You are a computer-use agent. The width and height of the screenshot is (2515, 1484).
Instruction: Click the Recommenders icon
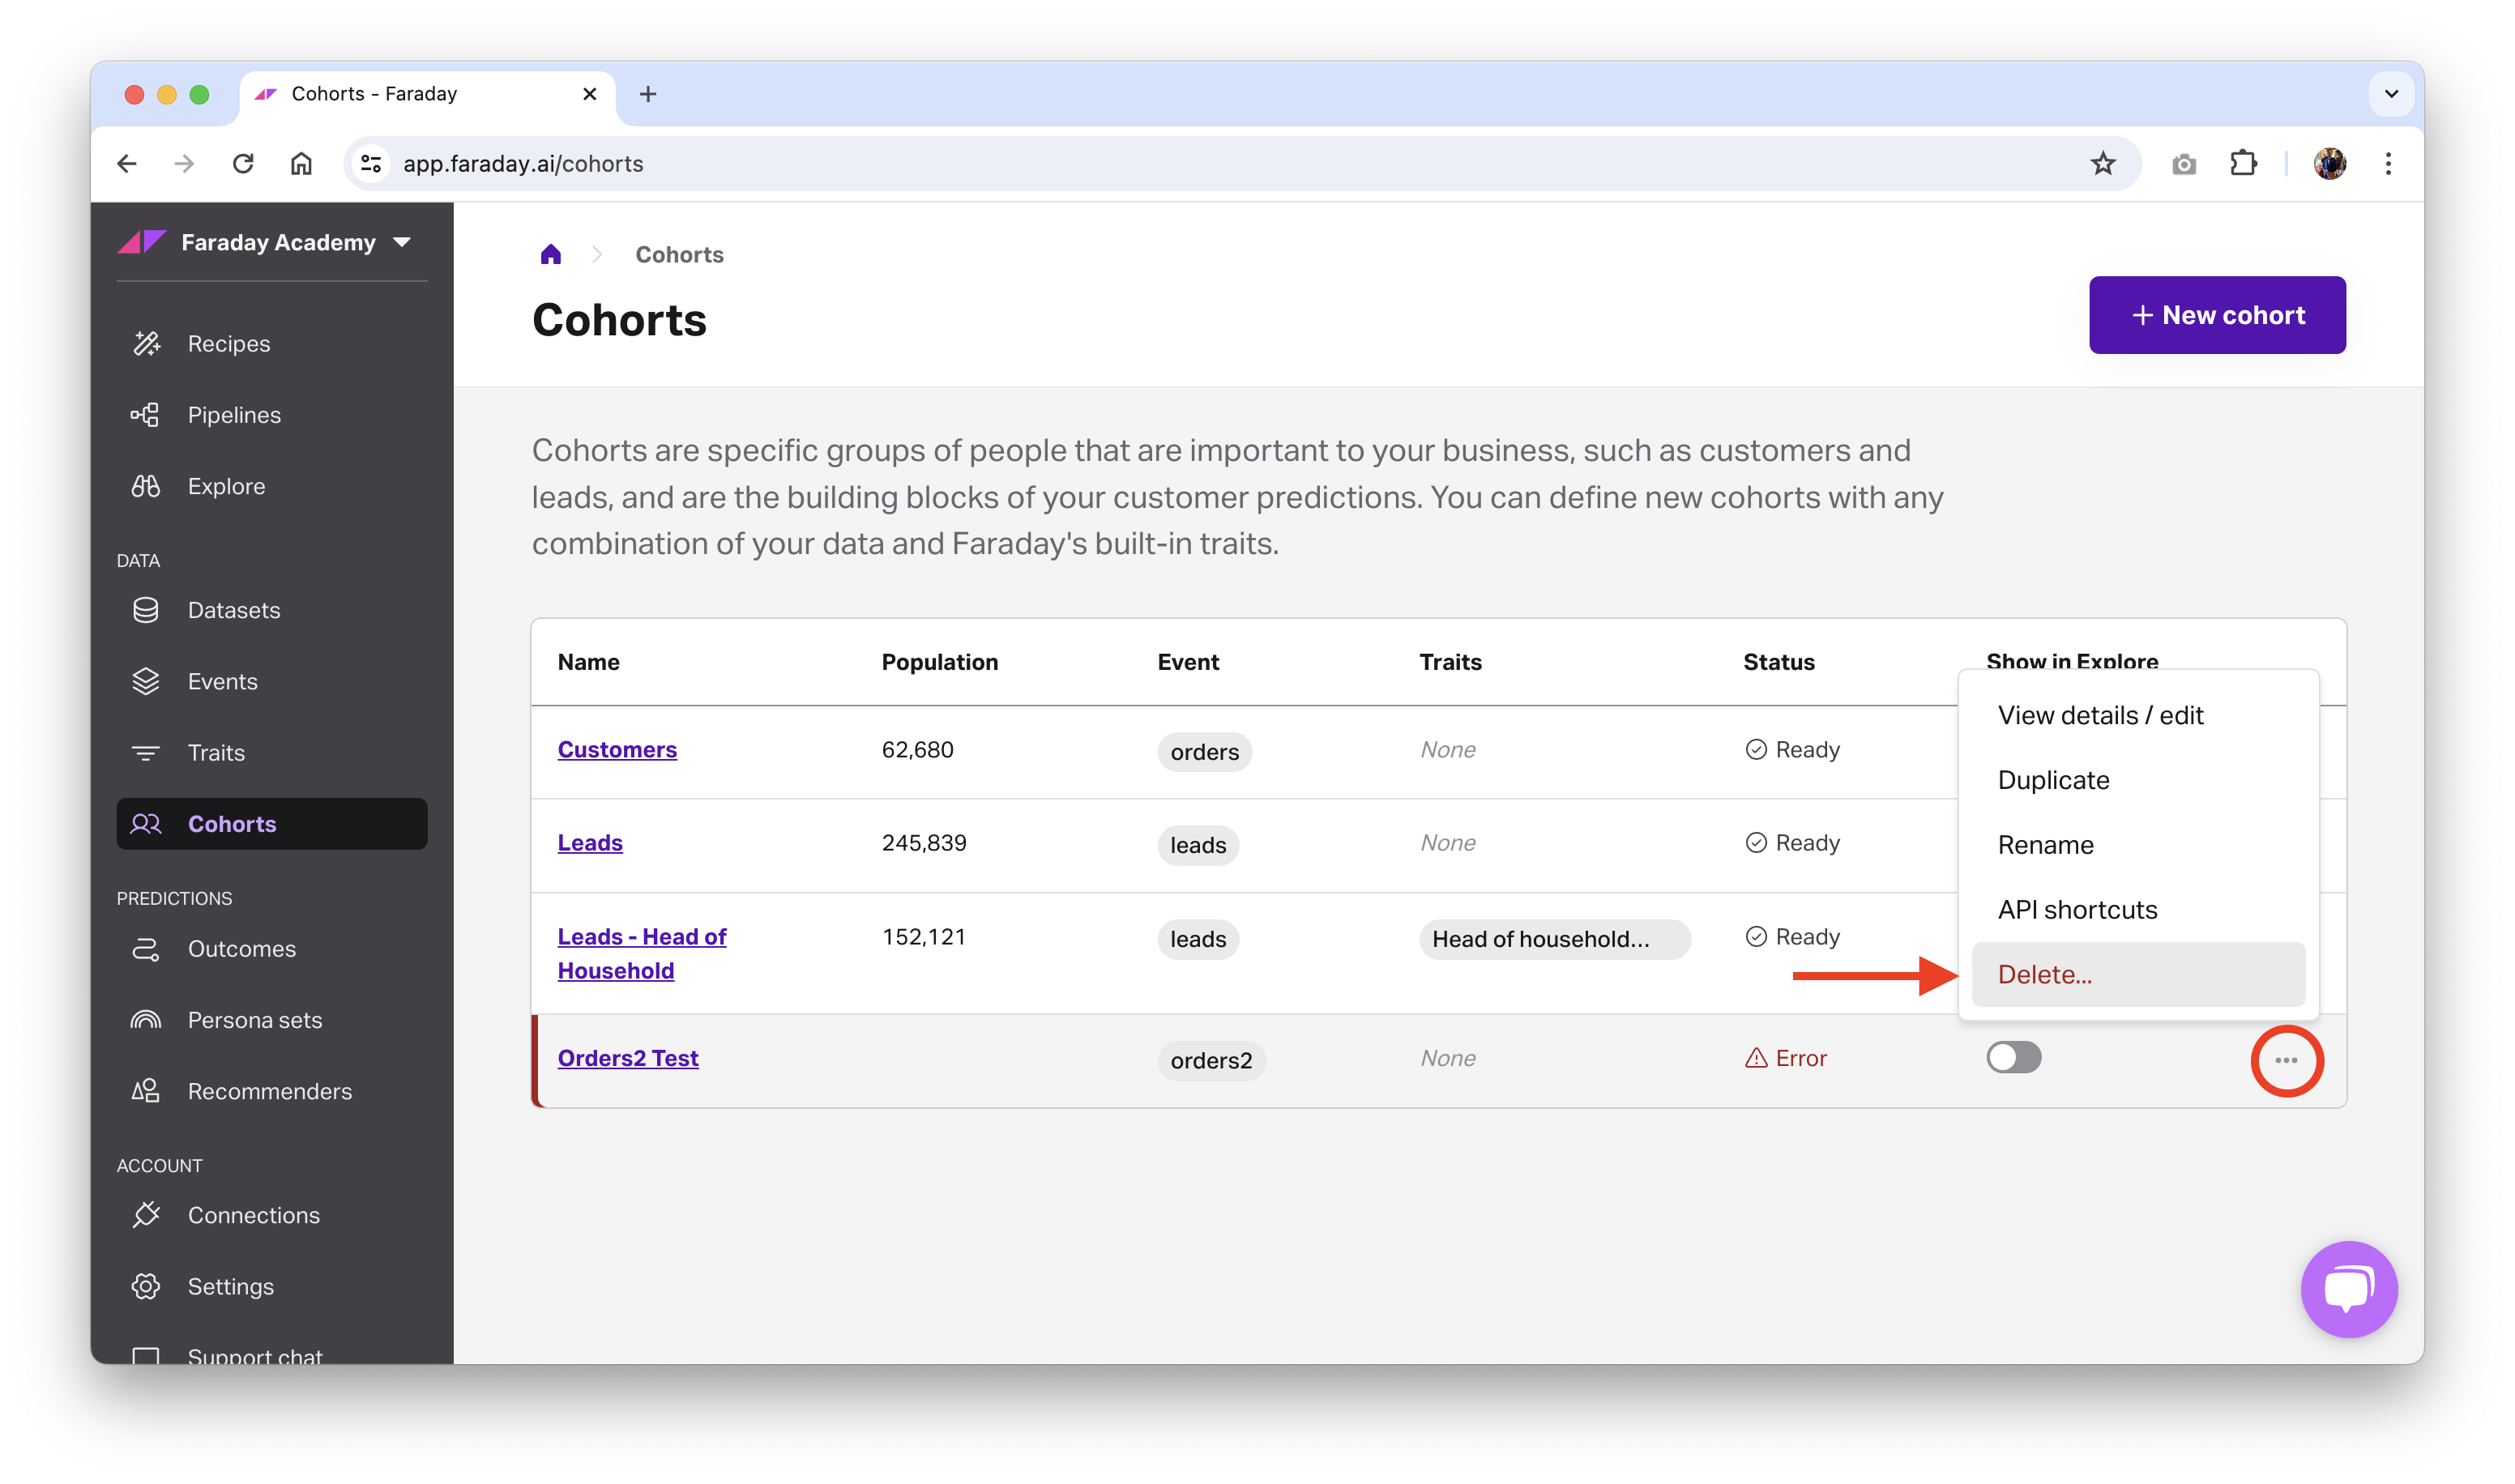[x=146, y=1091]
